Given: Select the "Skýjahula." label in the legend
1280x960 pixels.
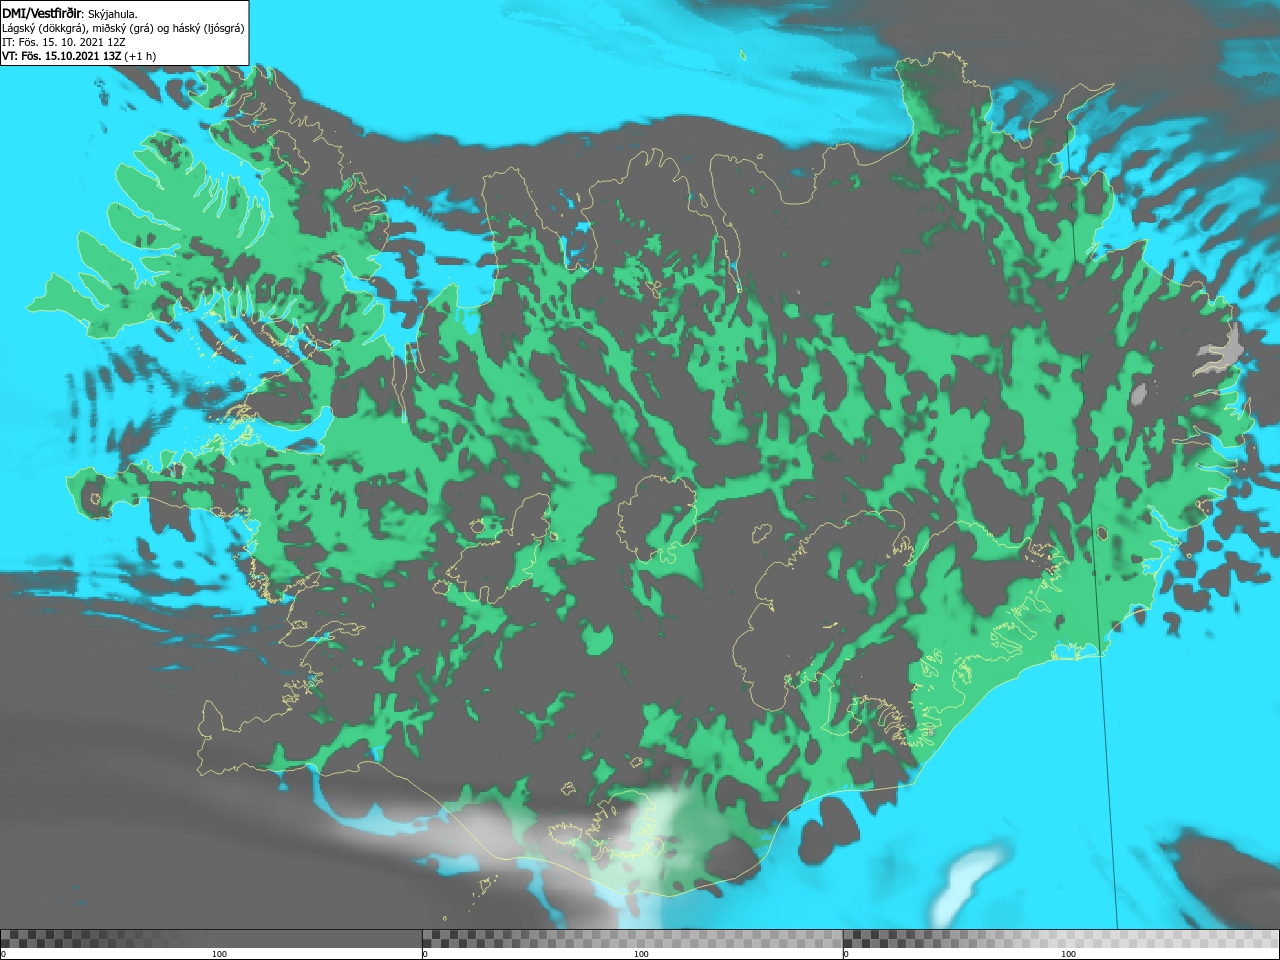Looking at the screenshot, I should pyautogui.click(x=111, y=14).
